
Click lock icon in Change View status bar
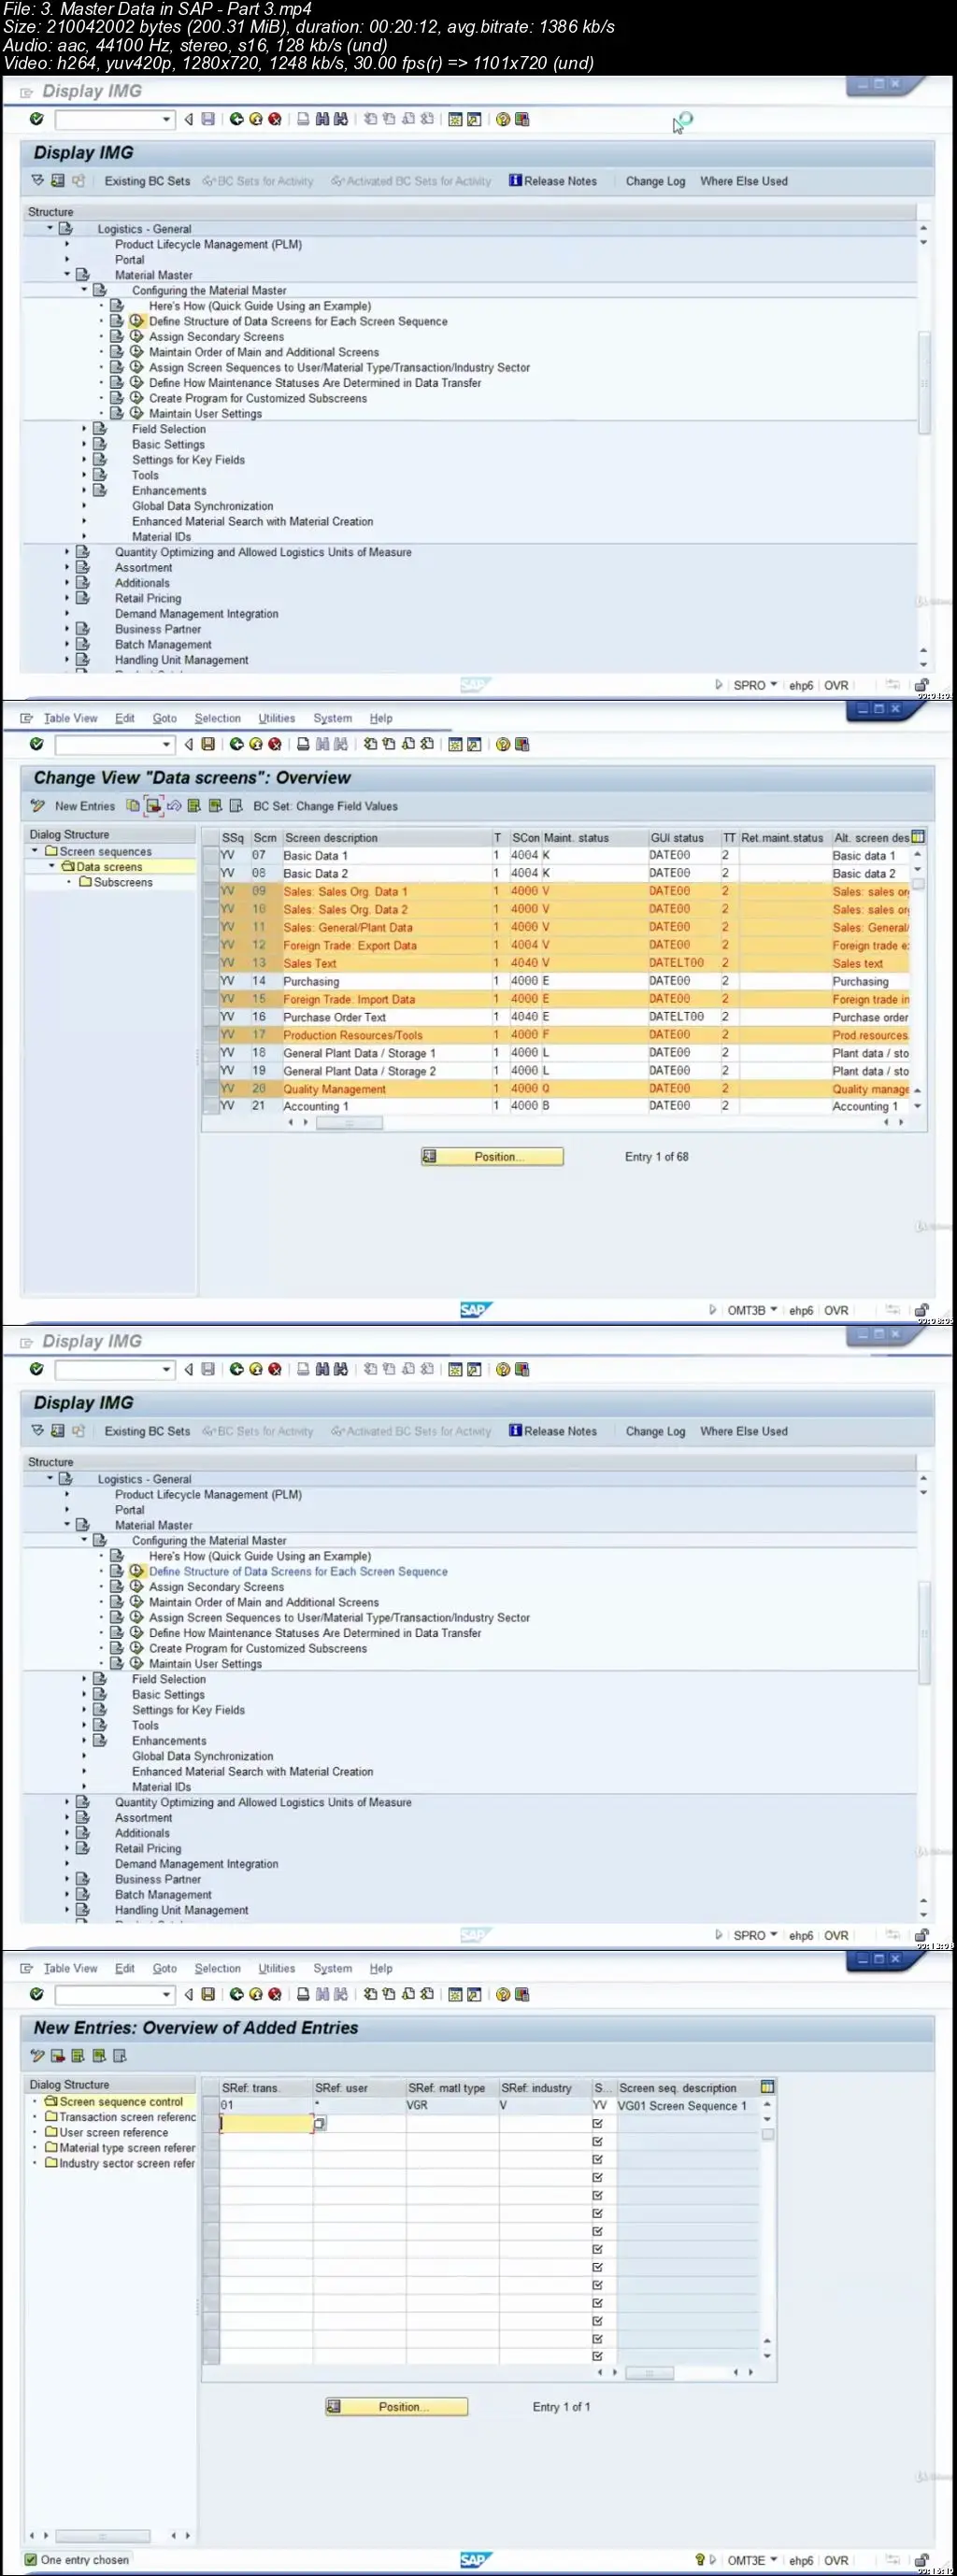(921, 1310)
